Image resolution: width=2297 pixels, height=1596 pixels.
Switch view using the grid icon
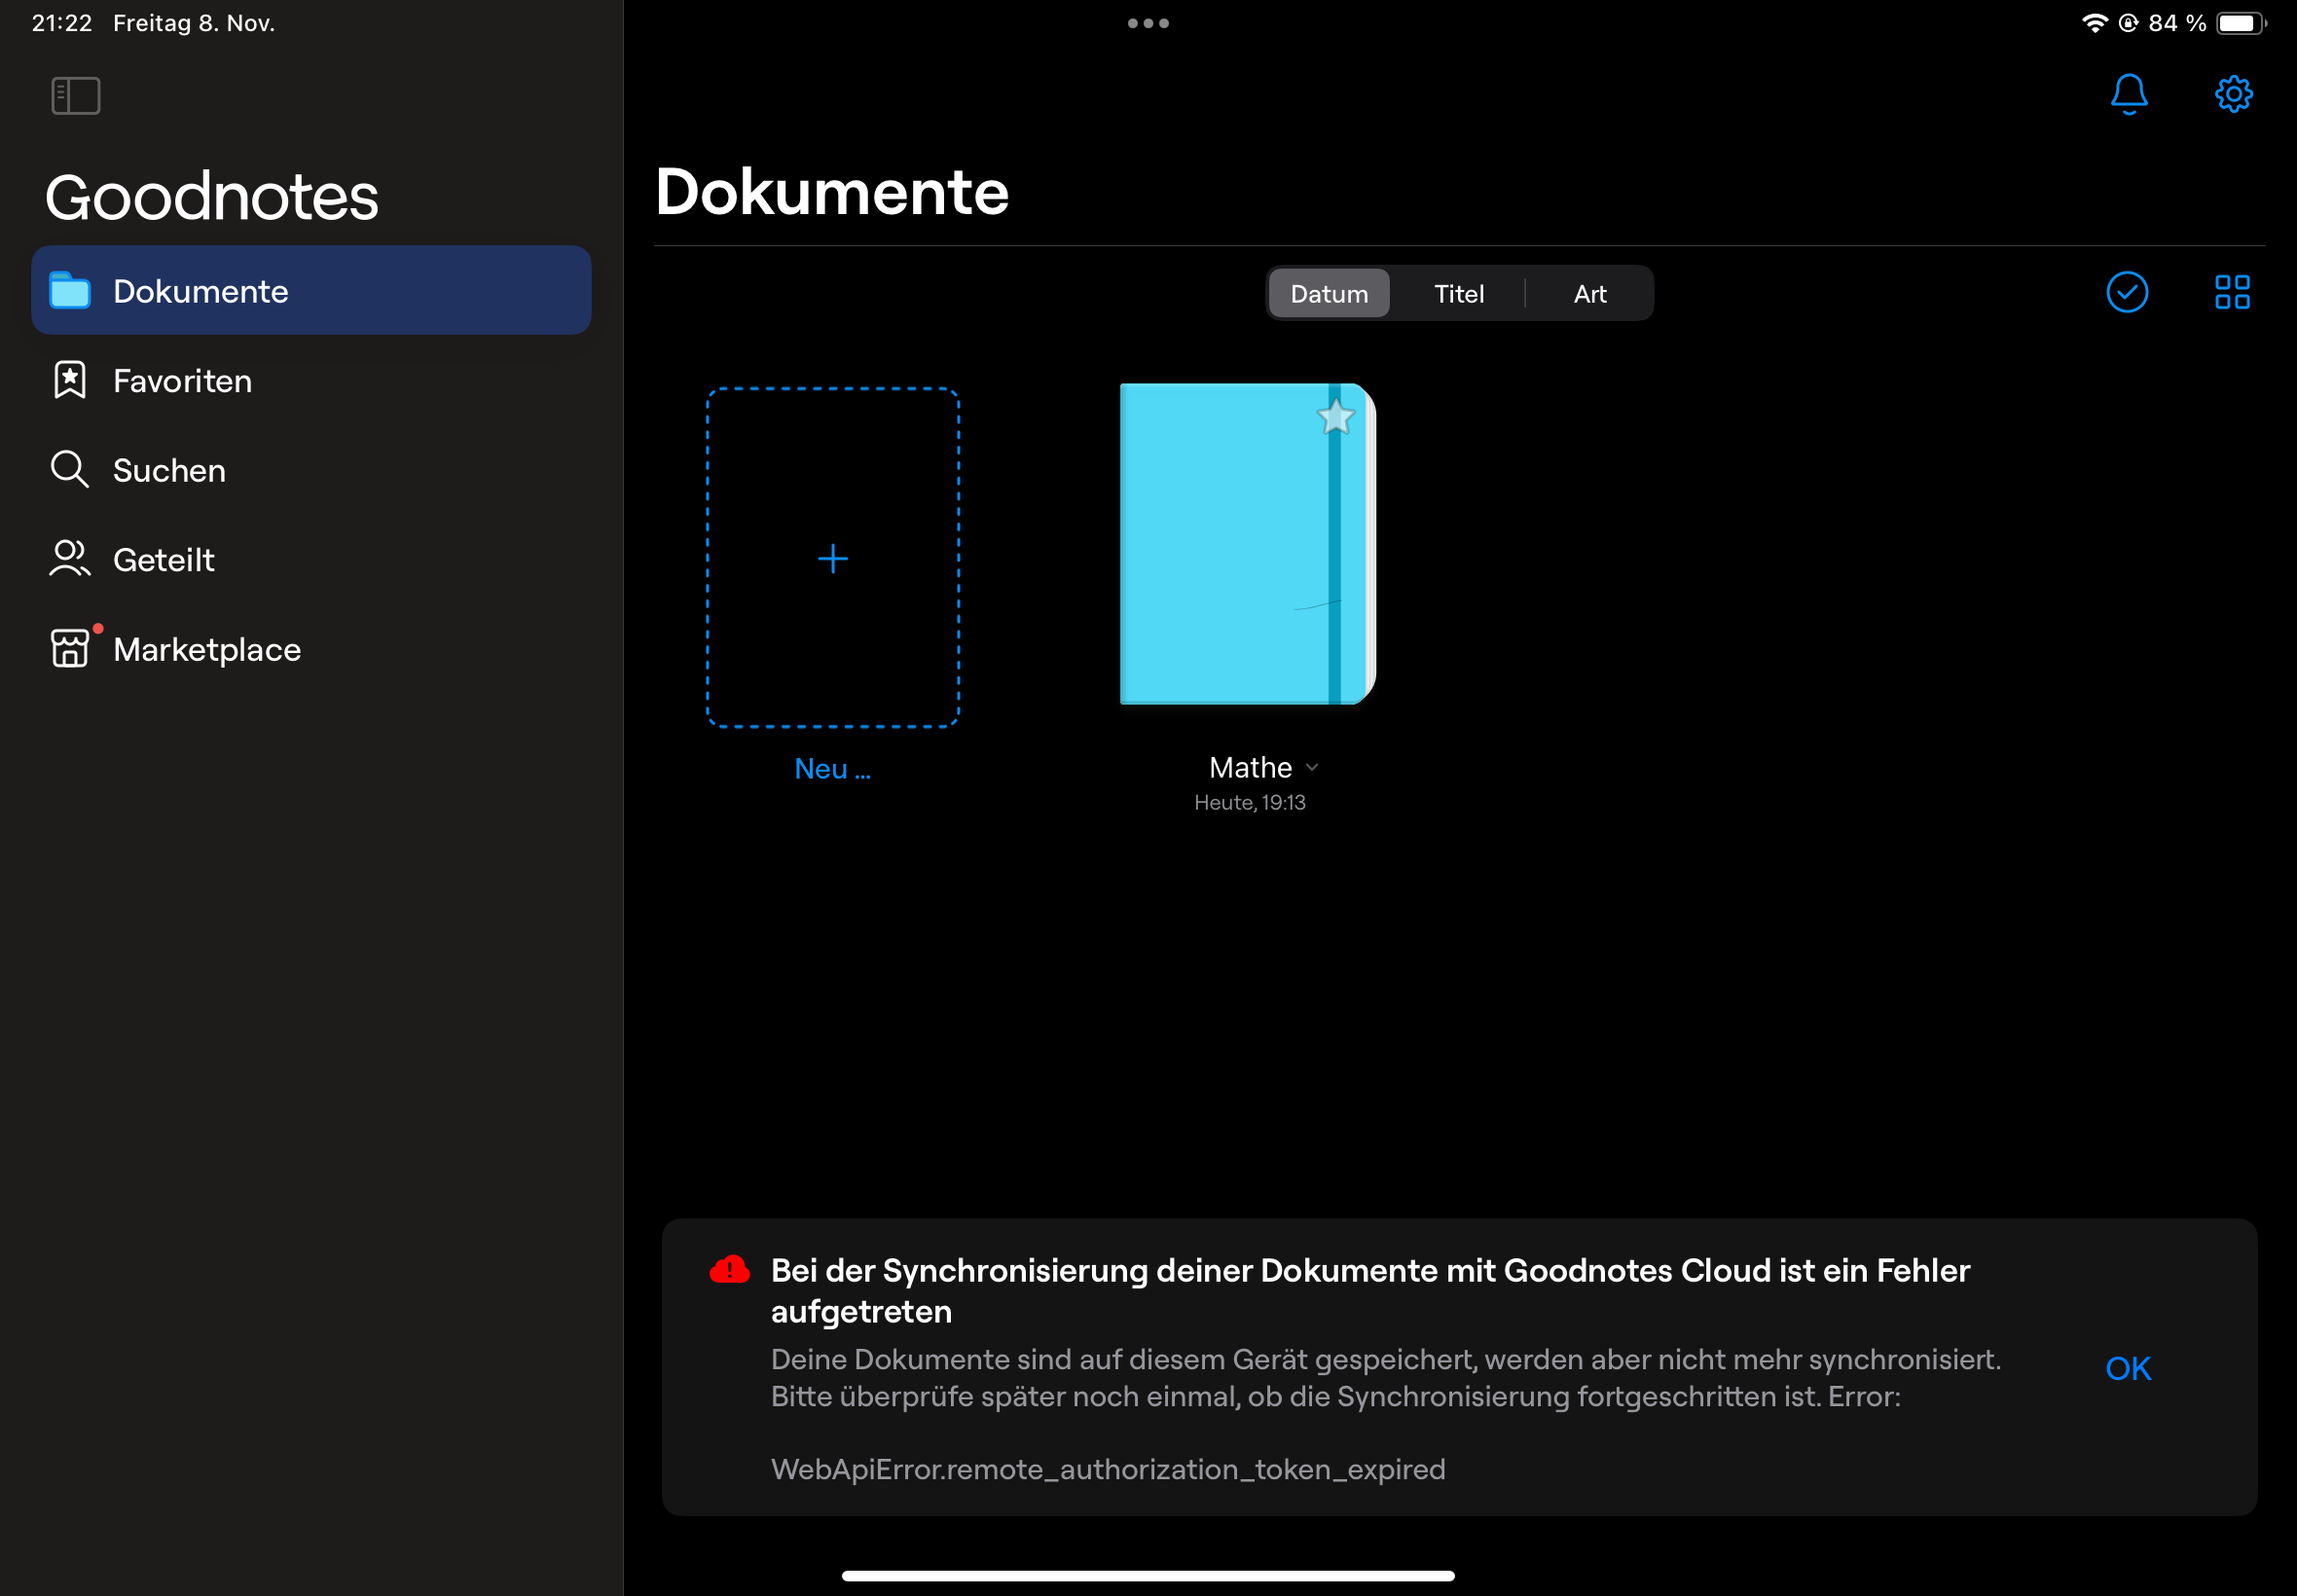[2232, 292]
